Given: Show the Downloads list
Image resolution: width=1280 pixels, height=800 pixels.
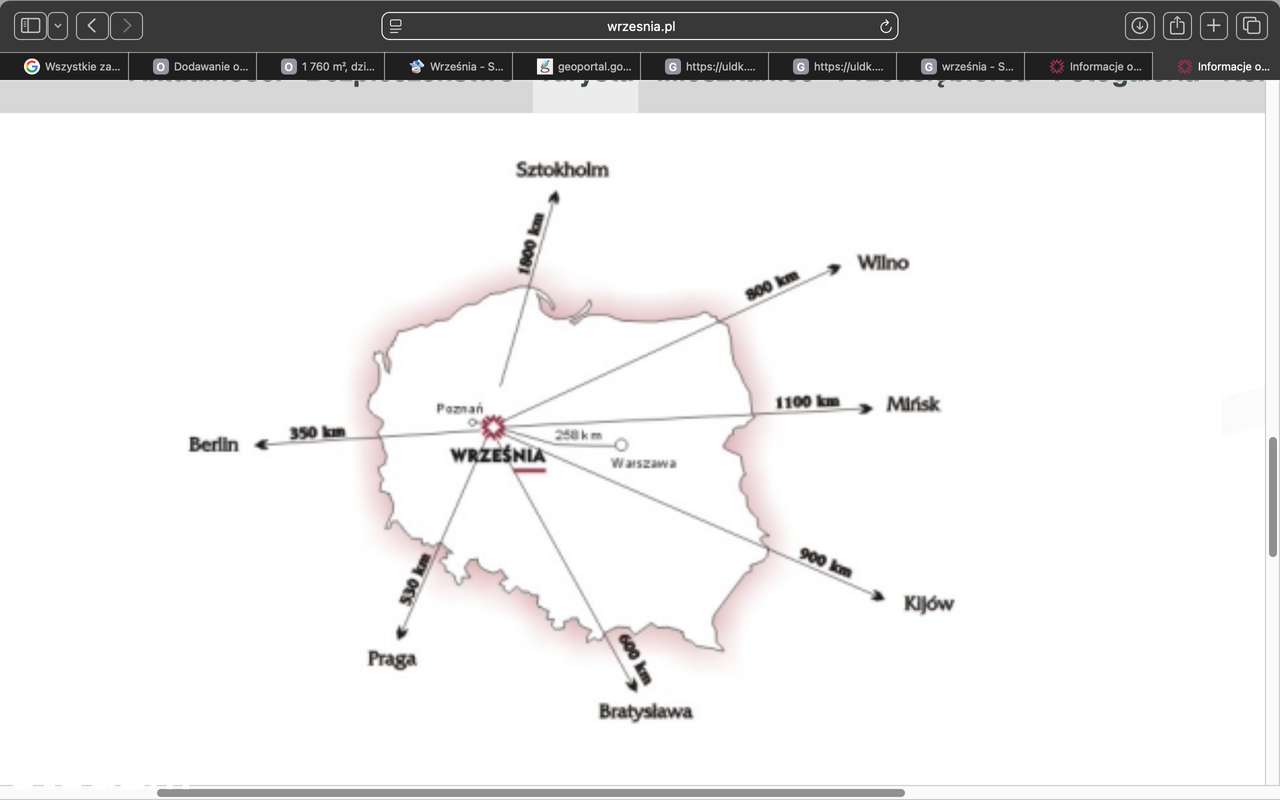Looking at the screenshot, I should (1139, 26).
